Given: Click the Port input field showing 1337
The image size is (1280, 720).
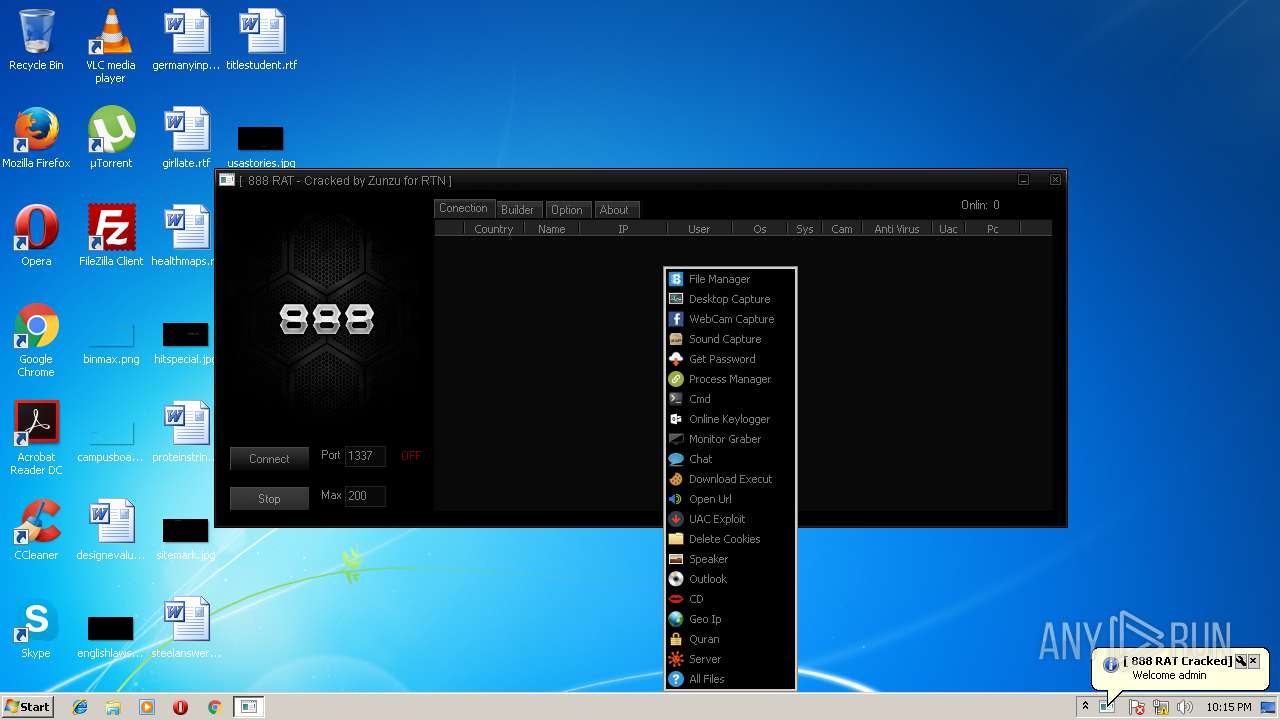Looking at the screenshot, I should 365,456.
